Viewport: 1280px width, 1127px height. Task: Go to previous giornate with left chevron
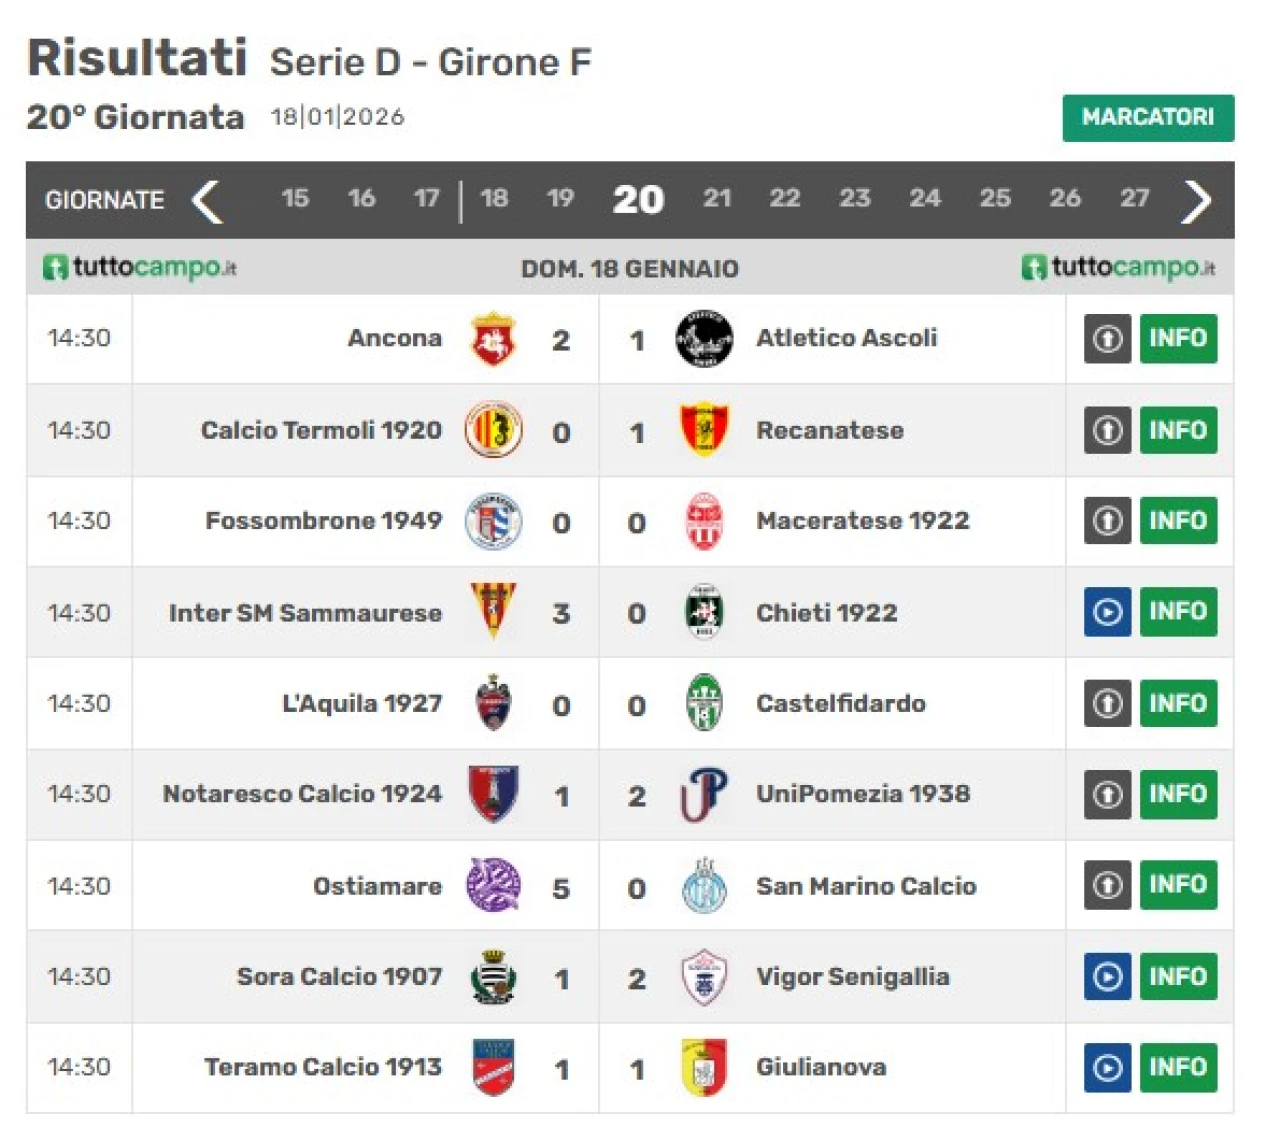point(207,200)
